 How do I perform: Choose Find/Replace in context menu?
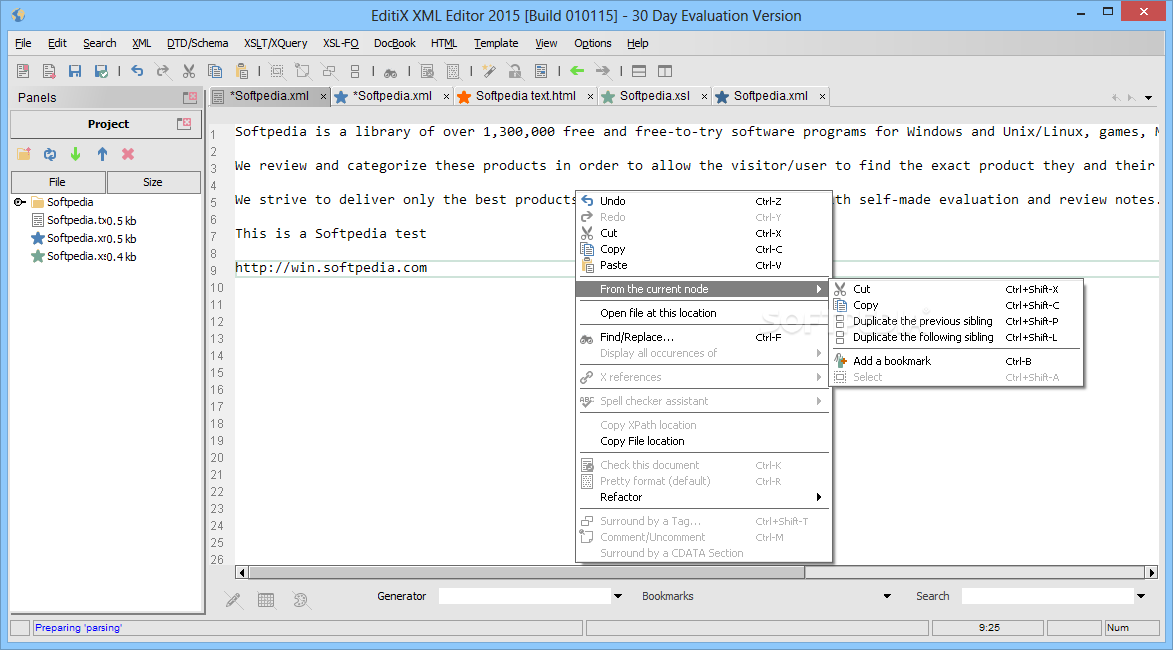point(703,337)
